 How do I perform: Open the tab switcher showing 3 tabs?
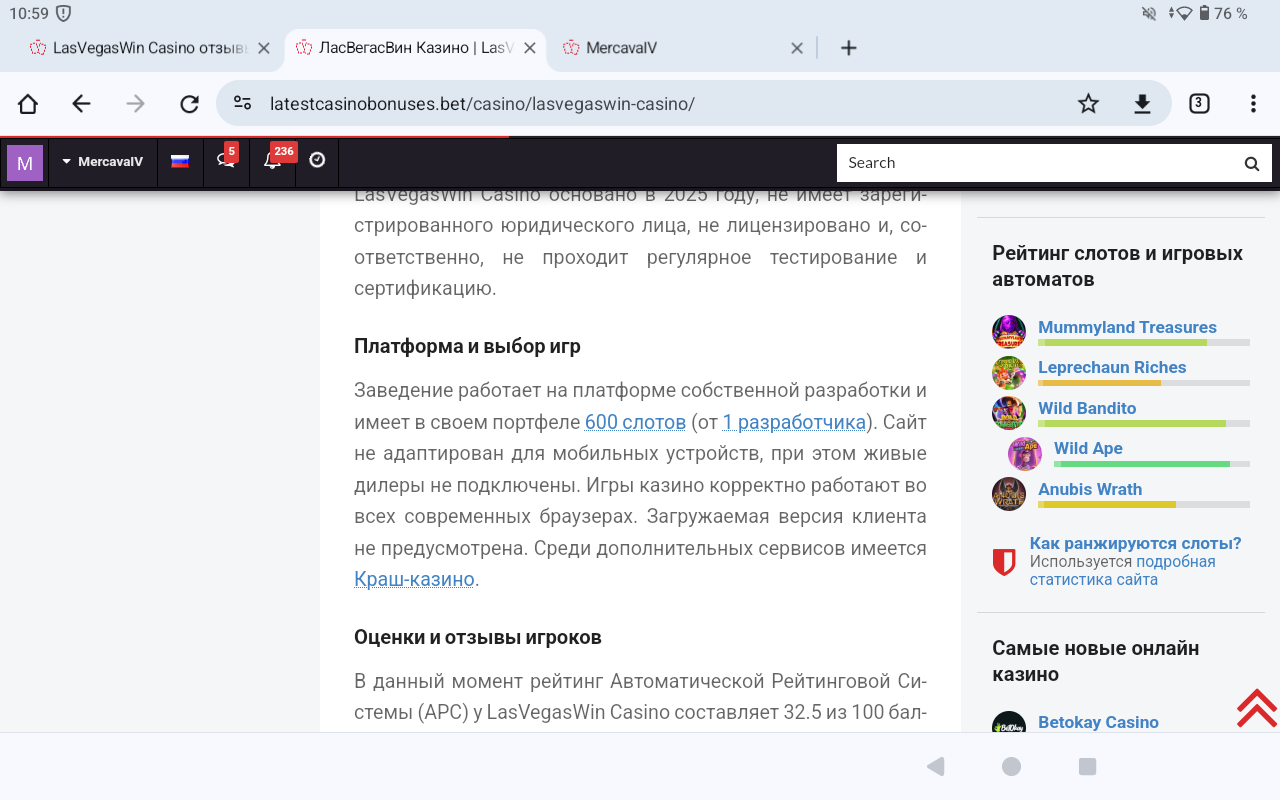(1199, 103)
